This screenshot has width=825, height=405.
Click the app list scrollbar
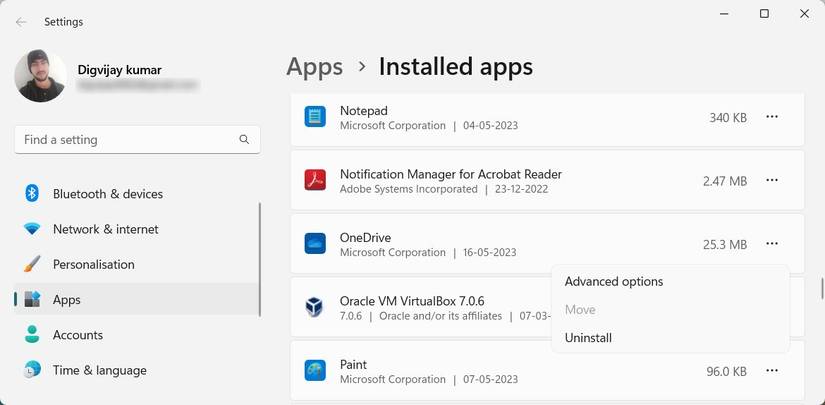(x=820, y=286)
